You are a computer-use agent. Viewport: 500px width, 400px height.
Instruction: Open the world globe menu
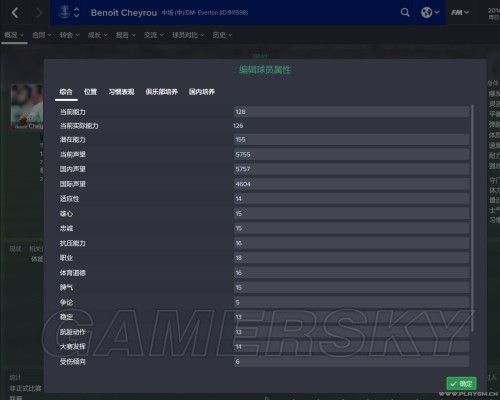click(x=430, y=13)
